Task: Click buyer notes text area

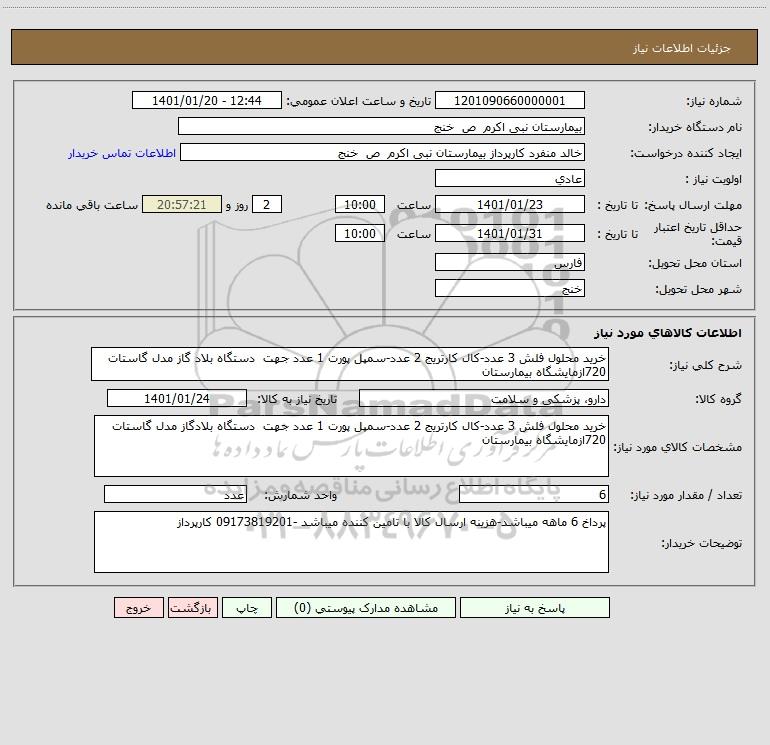Action: point(351,542)
